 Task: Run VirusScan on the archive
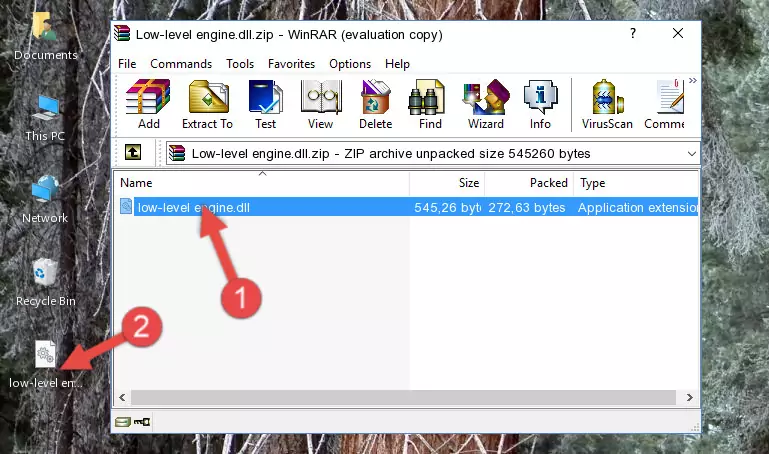point(607,104)
